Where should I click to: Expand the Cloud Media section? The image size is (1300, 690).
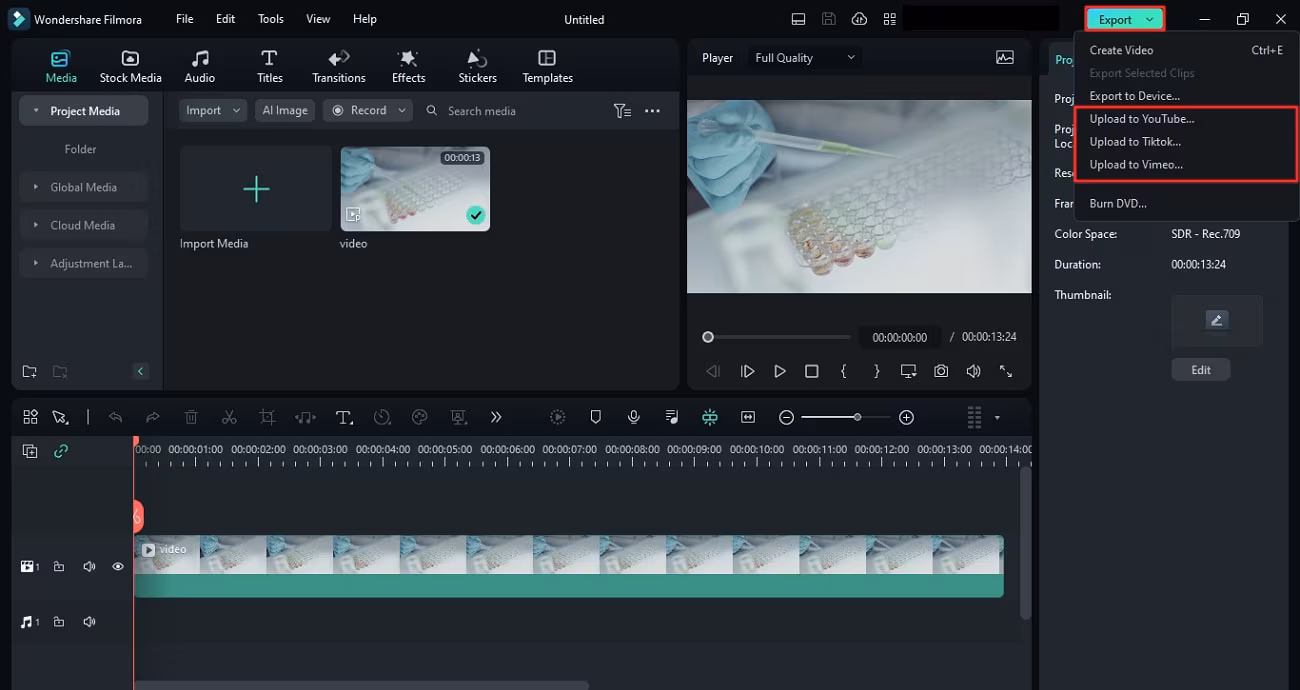tap(84, 225)
